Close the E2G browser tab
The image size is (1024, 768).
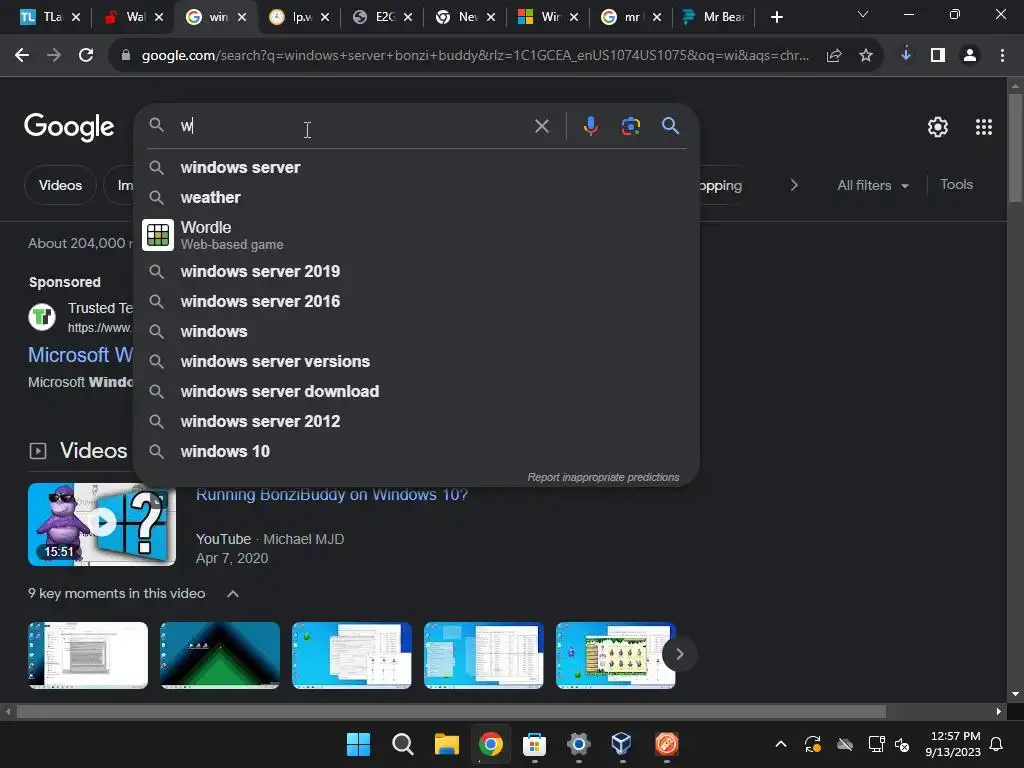click(408, 18)
